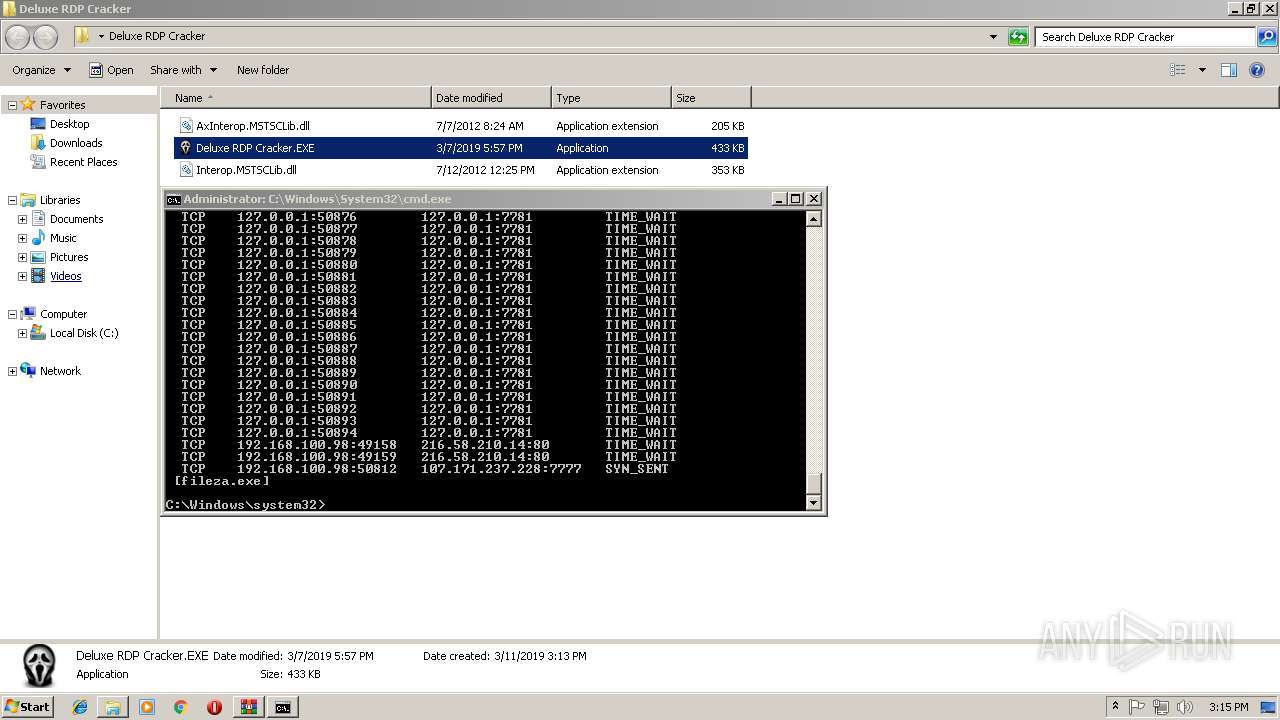
Task: Click the Start button
Action: click(x=28, y=707)
